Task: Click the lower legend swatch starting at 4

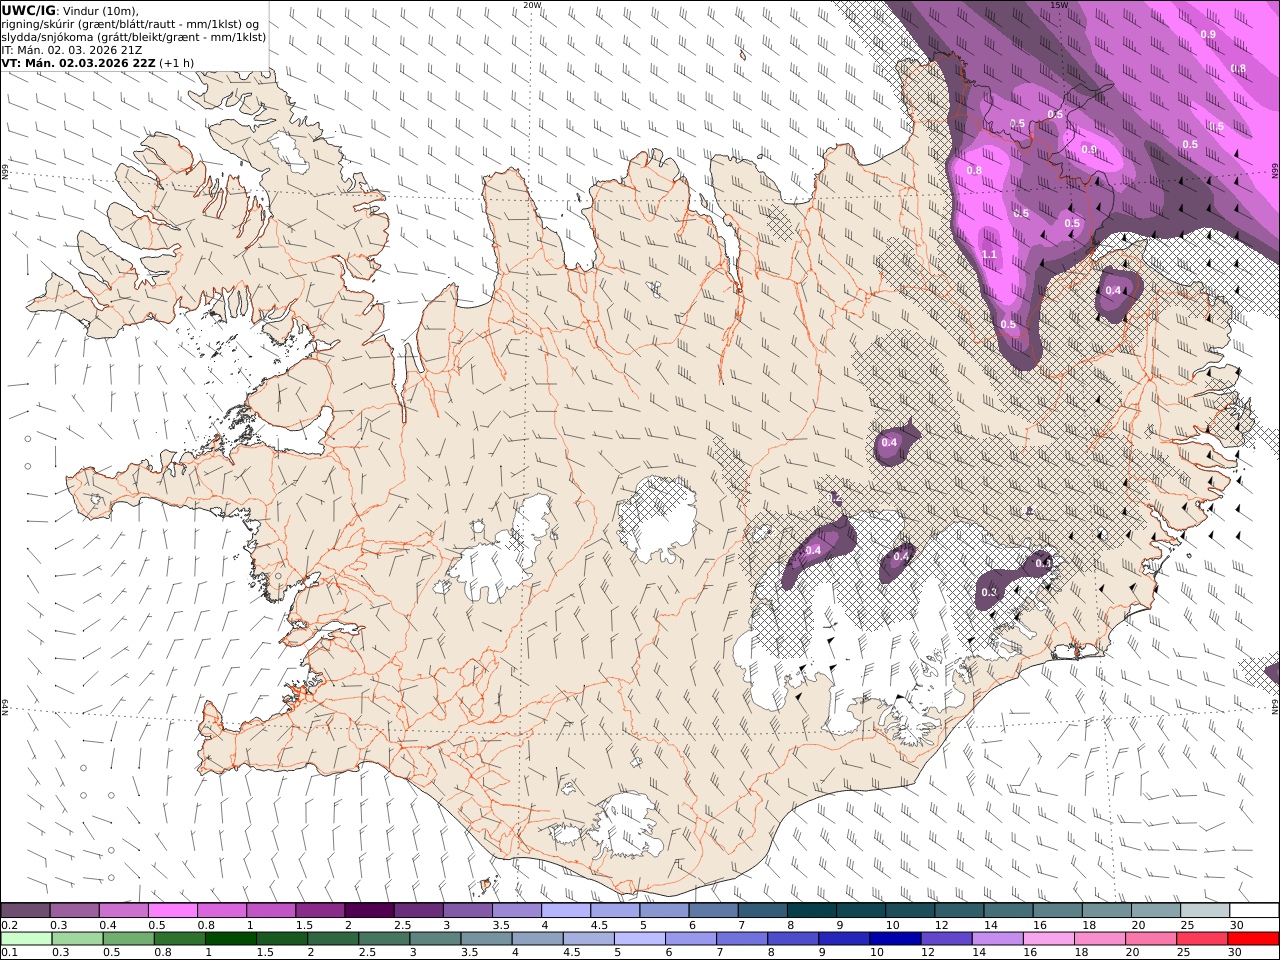Action: pyautogui.click(x=537, y=938)
